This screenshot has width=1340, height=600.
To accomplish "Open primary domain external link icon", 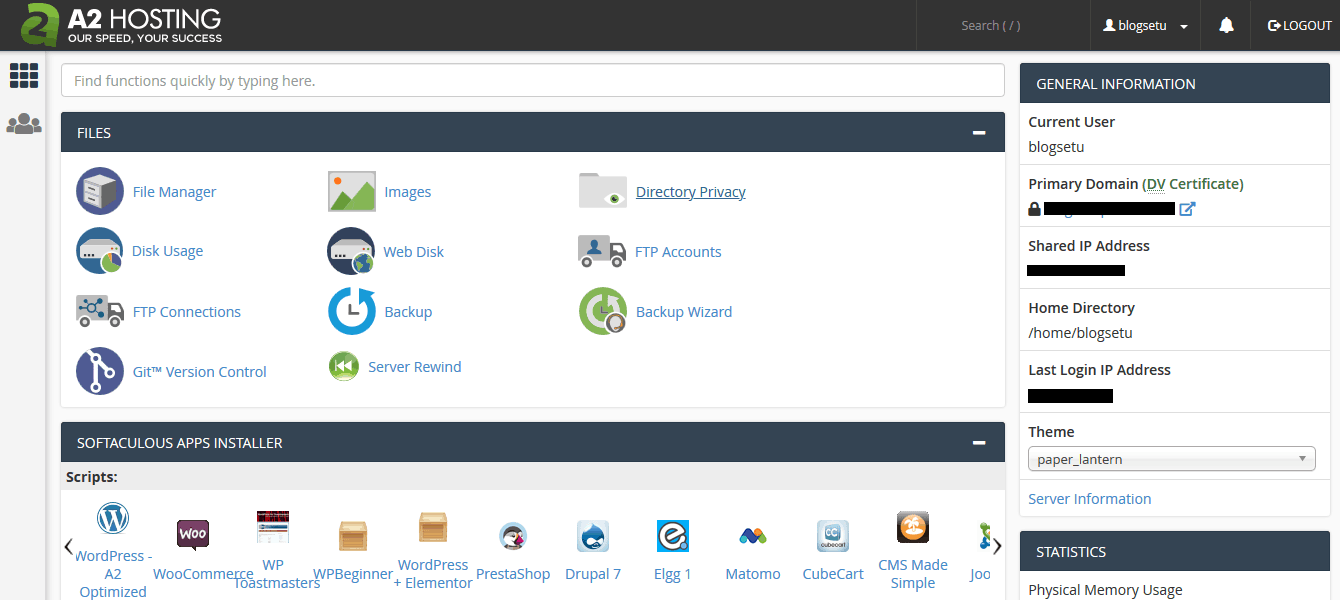I will (1187, 209).
